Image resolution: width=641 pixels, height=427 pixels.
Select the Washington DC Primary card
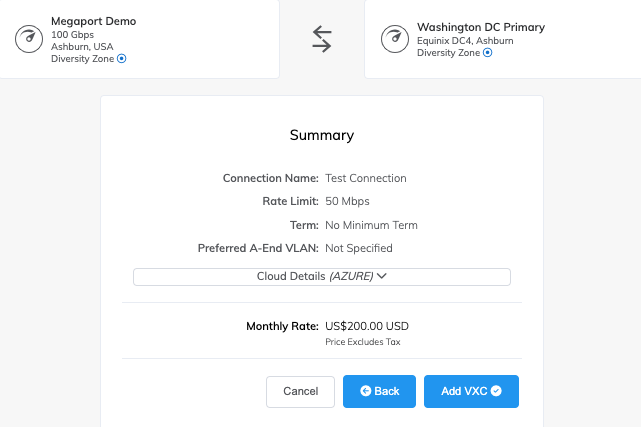[503, 39]
